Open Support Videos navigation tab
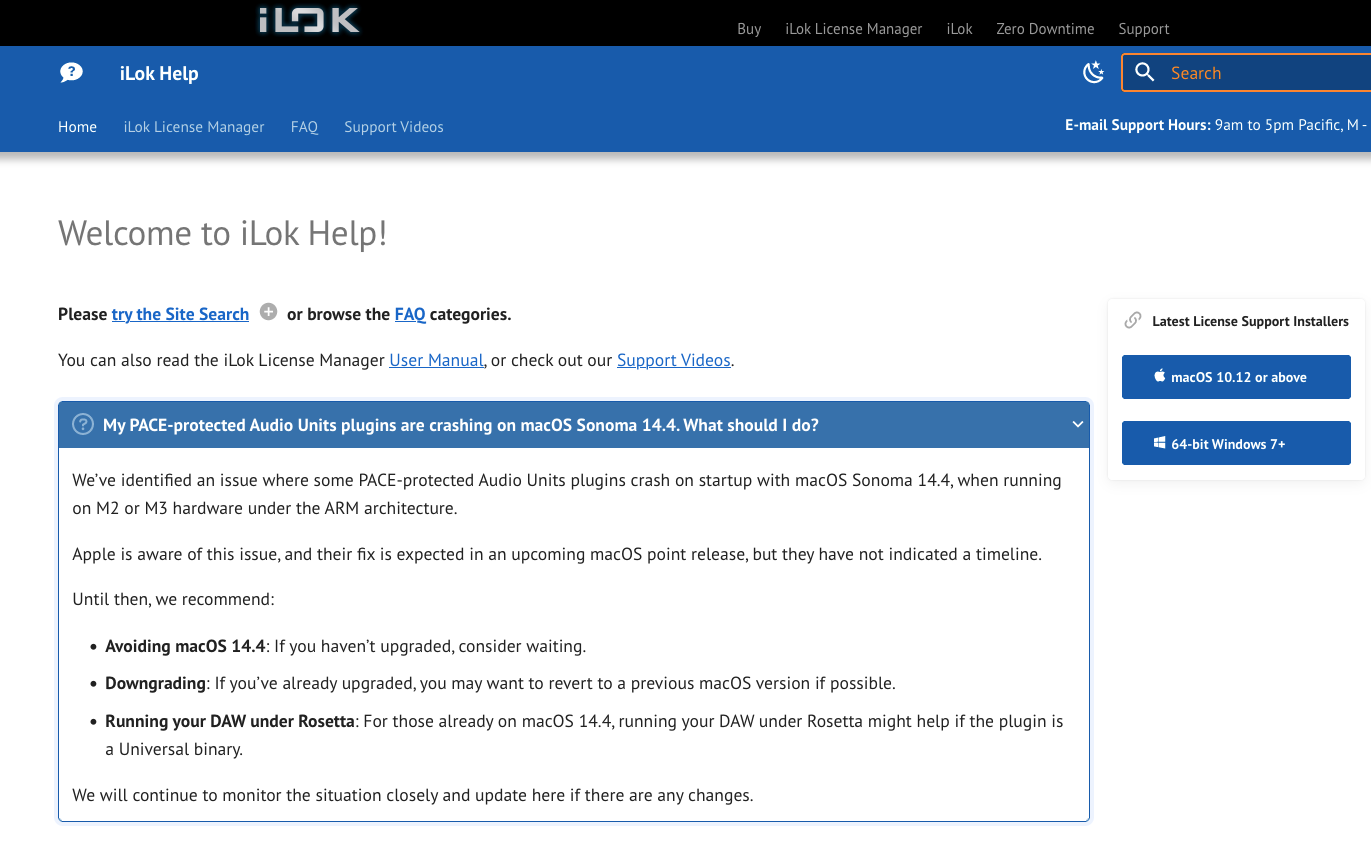 tap(394, 127)
